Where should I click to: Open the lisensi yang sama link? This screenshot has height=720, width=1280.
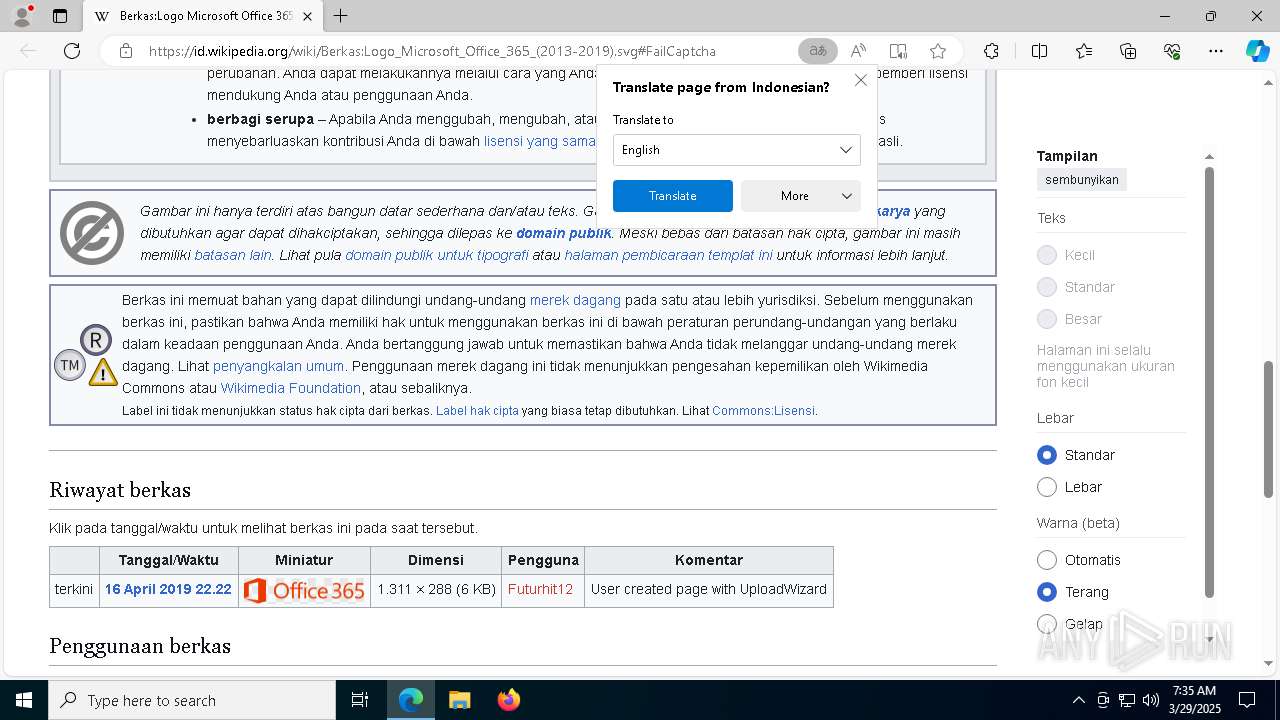[540, 141]
